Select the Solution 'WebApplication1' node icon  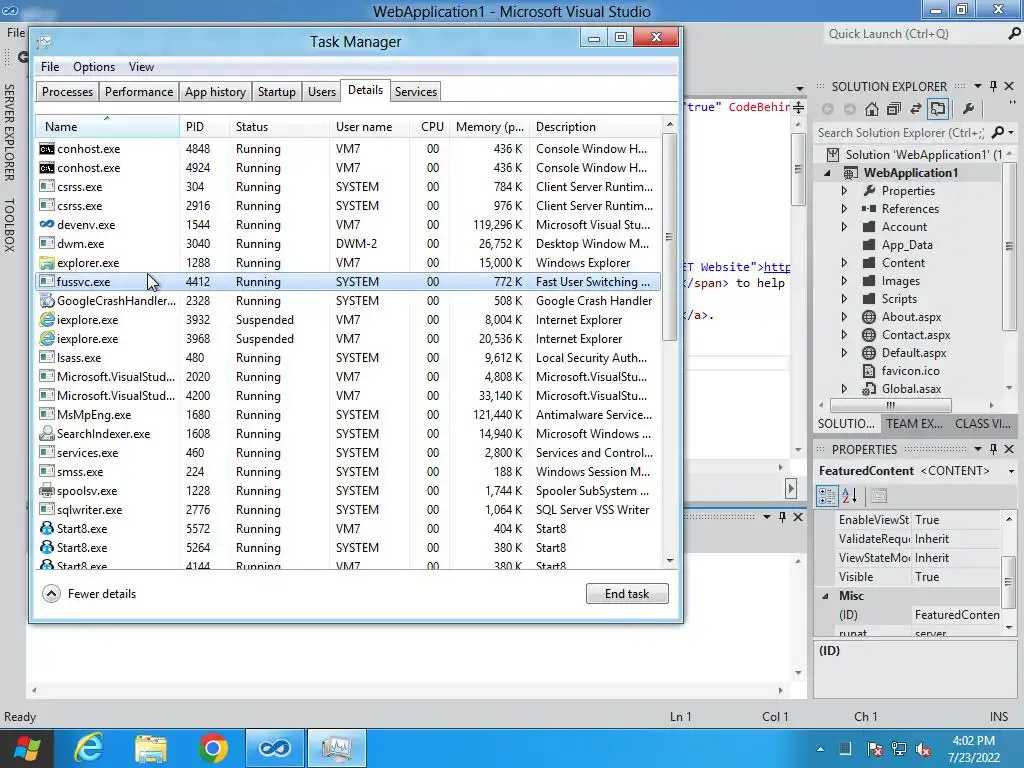(x=833, y=155)
